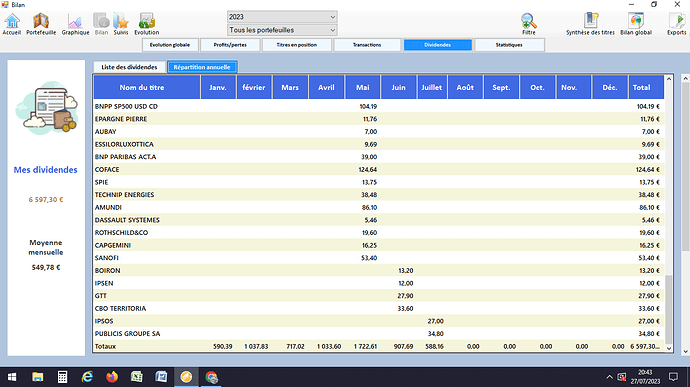Open the Portefeuille toolbar icon
This screenshot has width=690, height=387.
pos(41,24)
